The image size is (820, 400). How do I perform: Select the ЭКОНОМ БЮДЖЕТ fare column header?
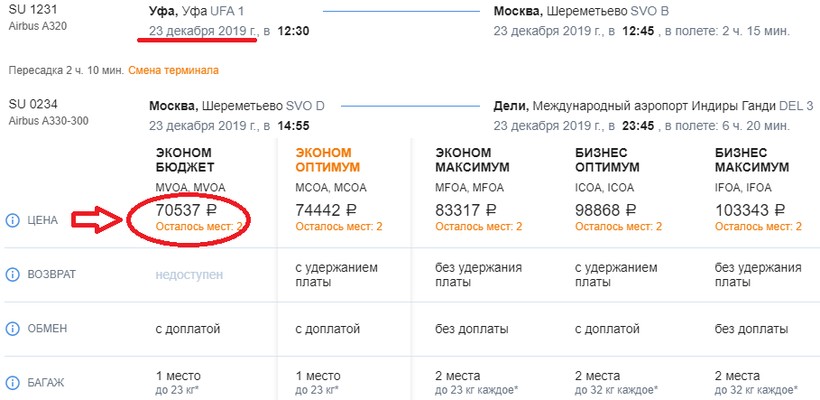point(185,158)
